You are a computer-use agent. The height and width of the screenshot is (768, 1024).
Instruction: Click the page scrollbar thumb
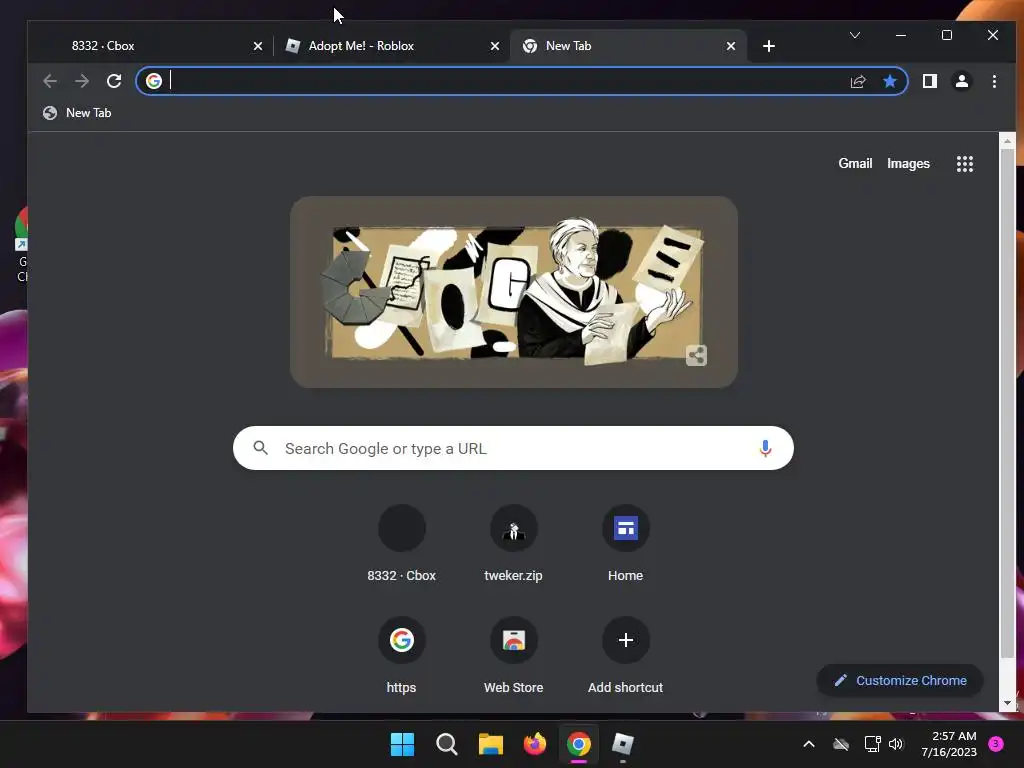click(1007, 402)
